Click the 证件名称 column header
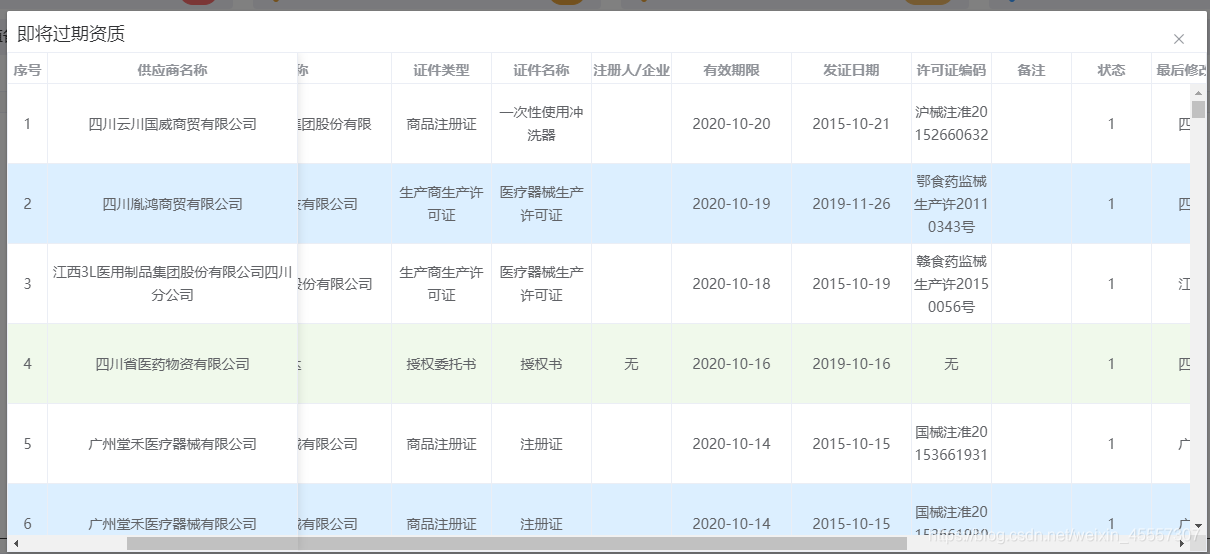The width and height of the screenshot is (1210, 554). (x=541, y=70)
